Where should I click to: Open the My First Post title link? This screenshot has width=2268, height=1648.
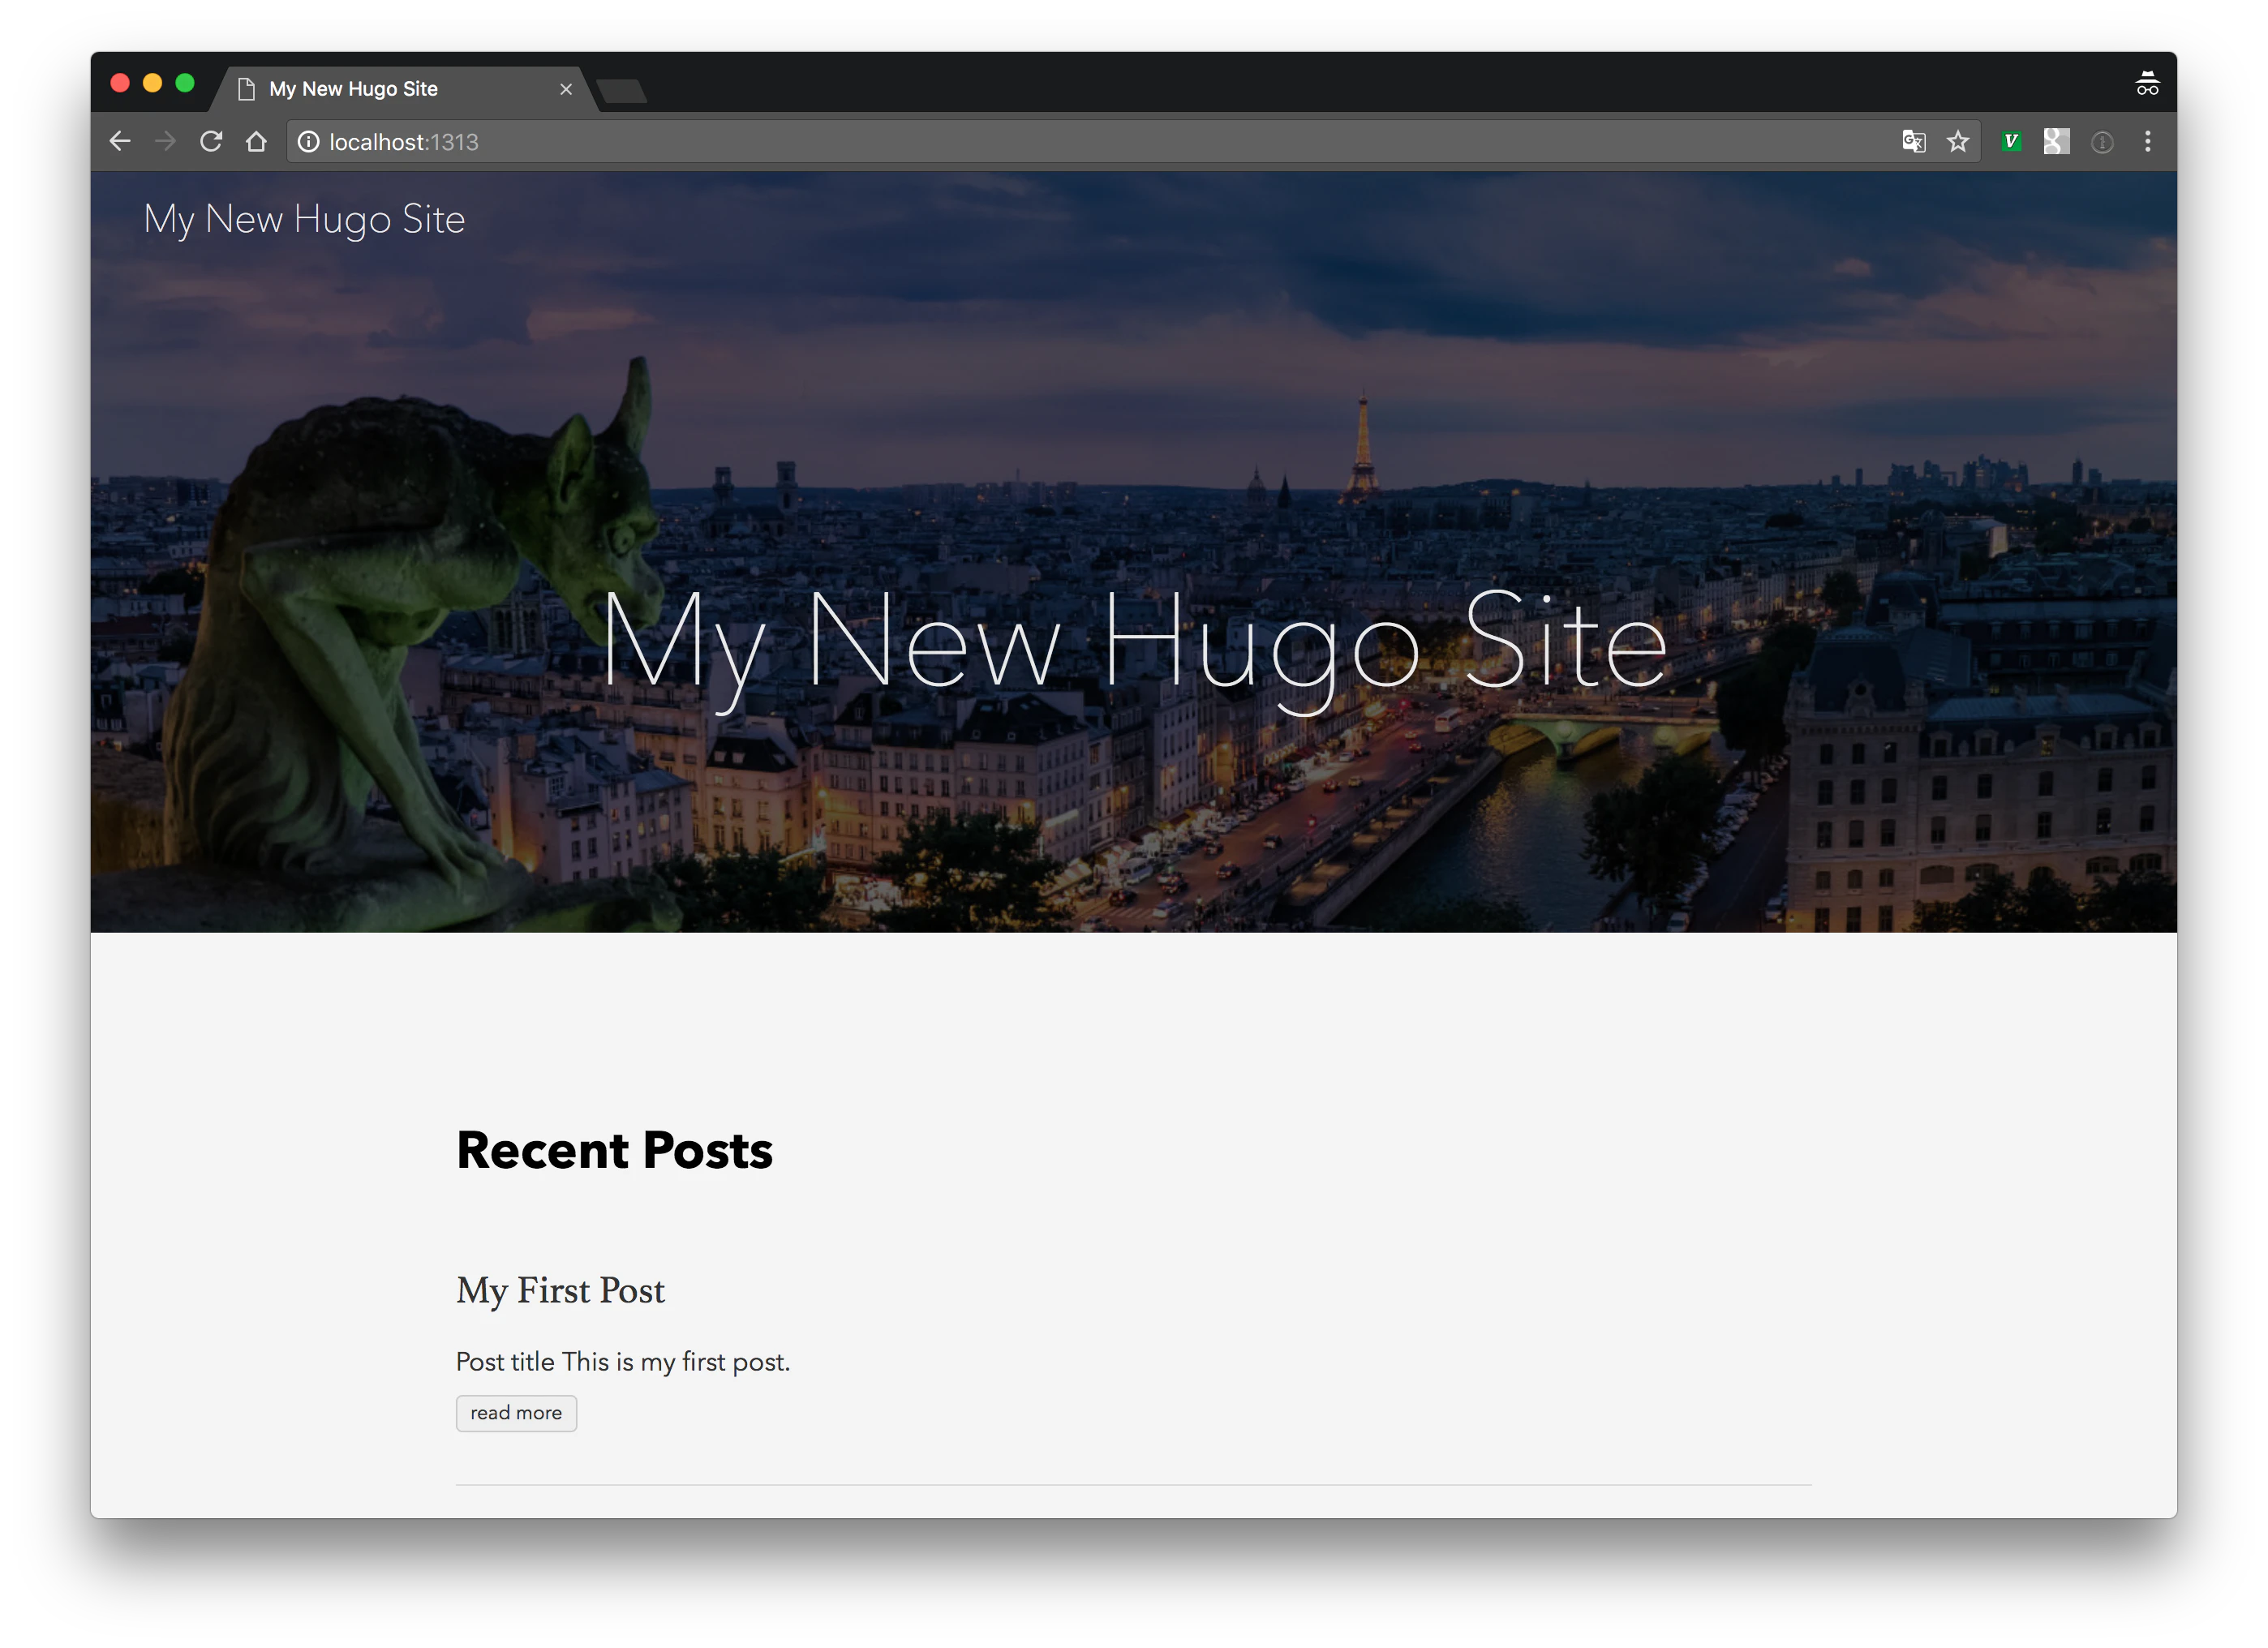[560, 1290]
